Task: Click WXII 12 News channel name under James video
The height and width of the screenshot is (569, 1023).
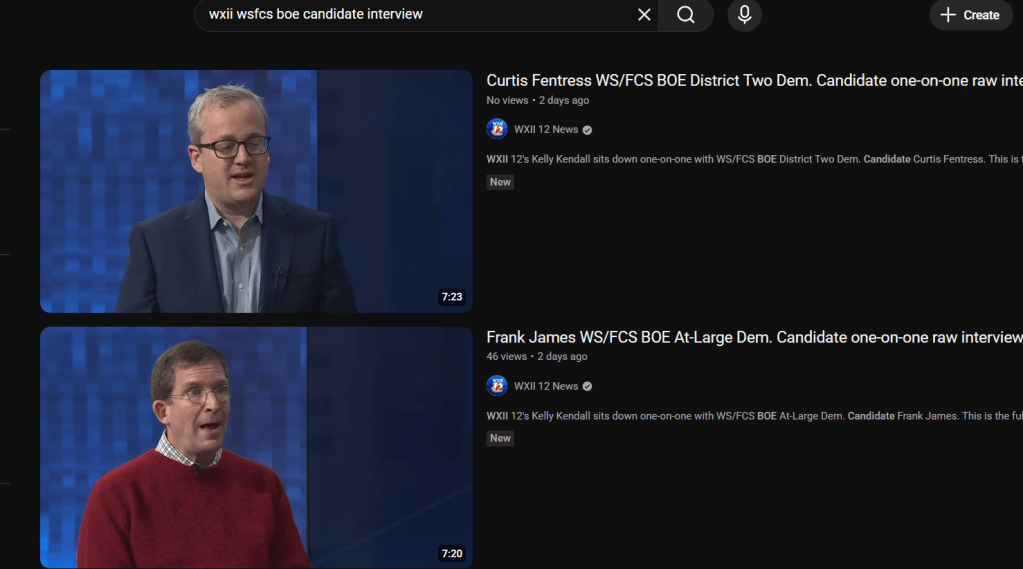Action: (546, 386)
